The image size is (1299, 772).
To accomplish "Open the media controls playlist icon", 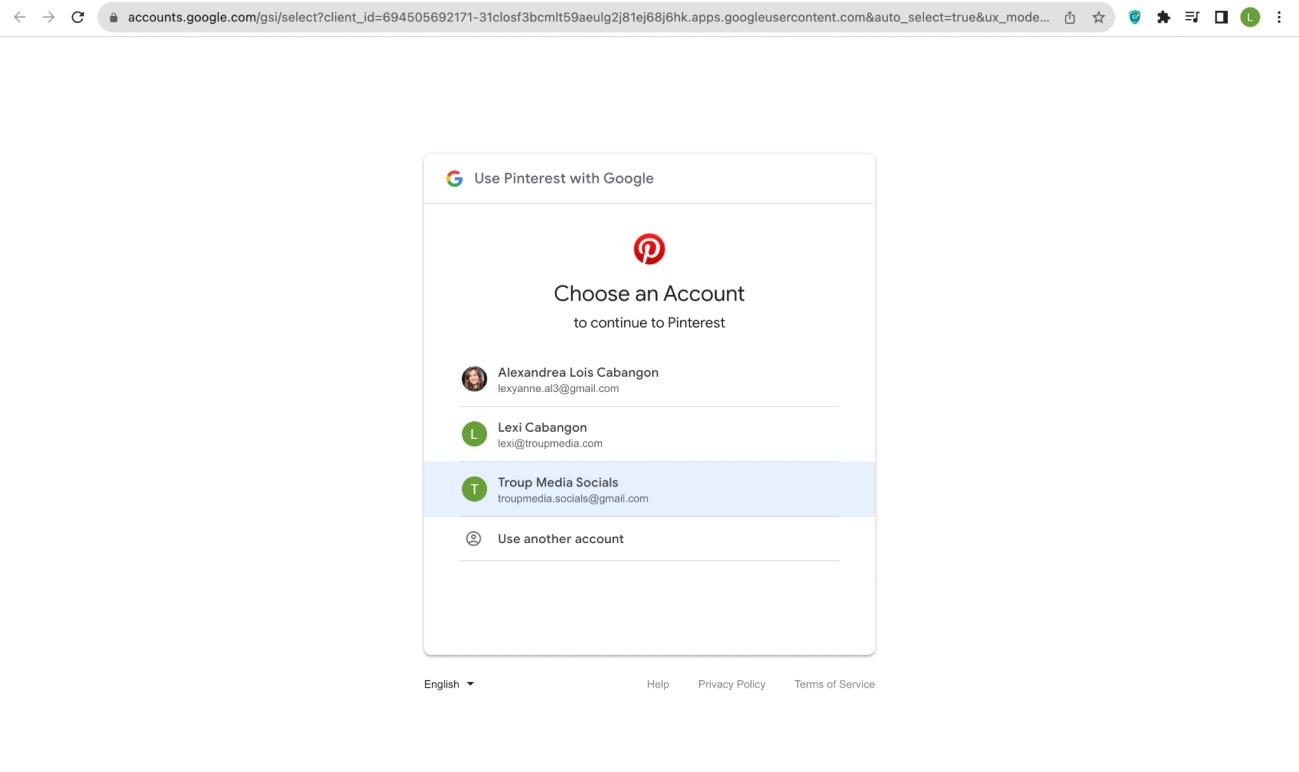I will [x=1193, y=17].
